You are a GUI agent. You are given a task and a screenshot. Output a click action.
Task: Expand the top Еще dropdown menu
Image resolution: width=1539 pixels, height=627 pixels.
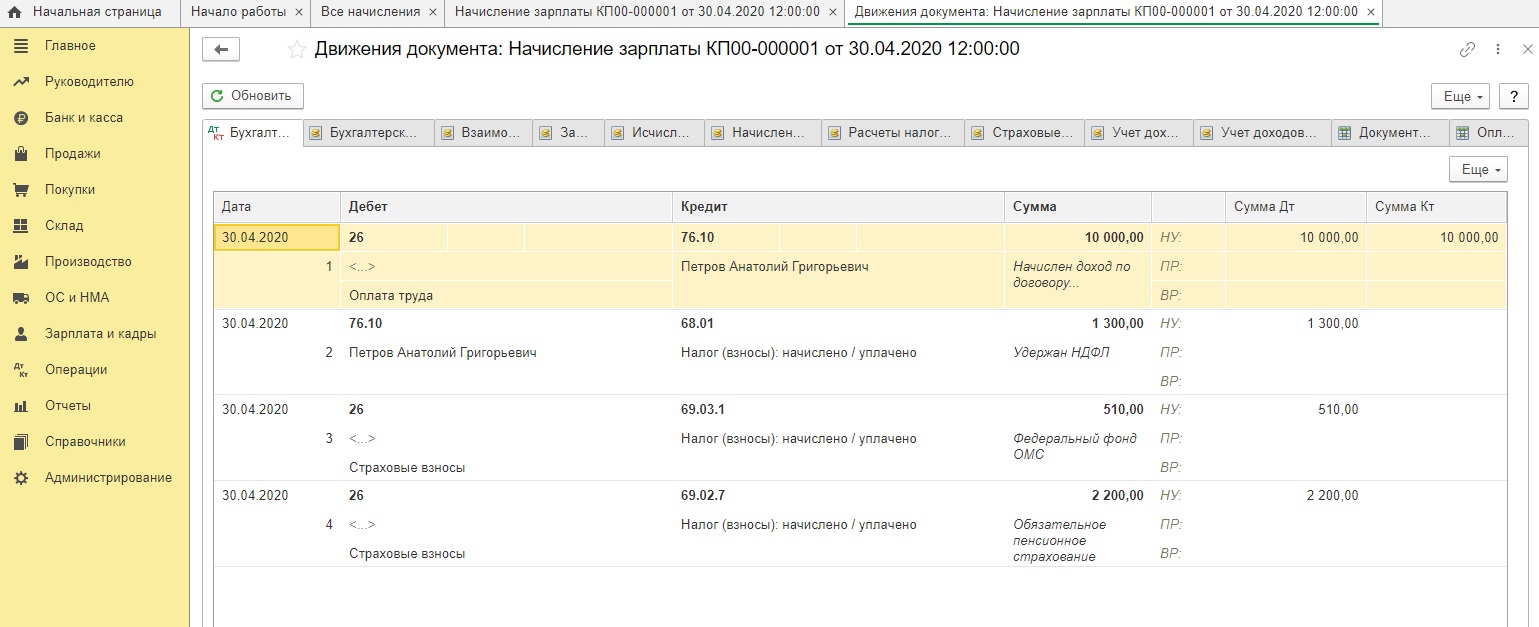click(1461, 96)
